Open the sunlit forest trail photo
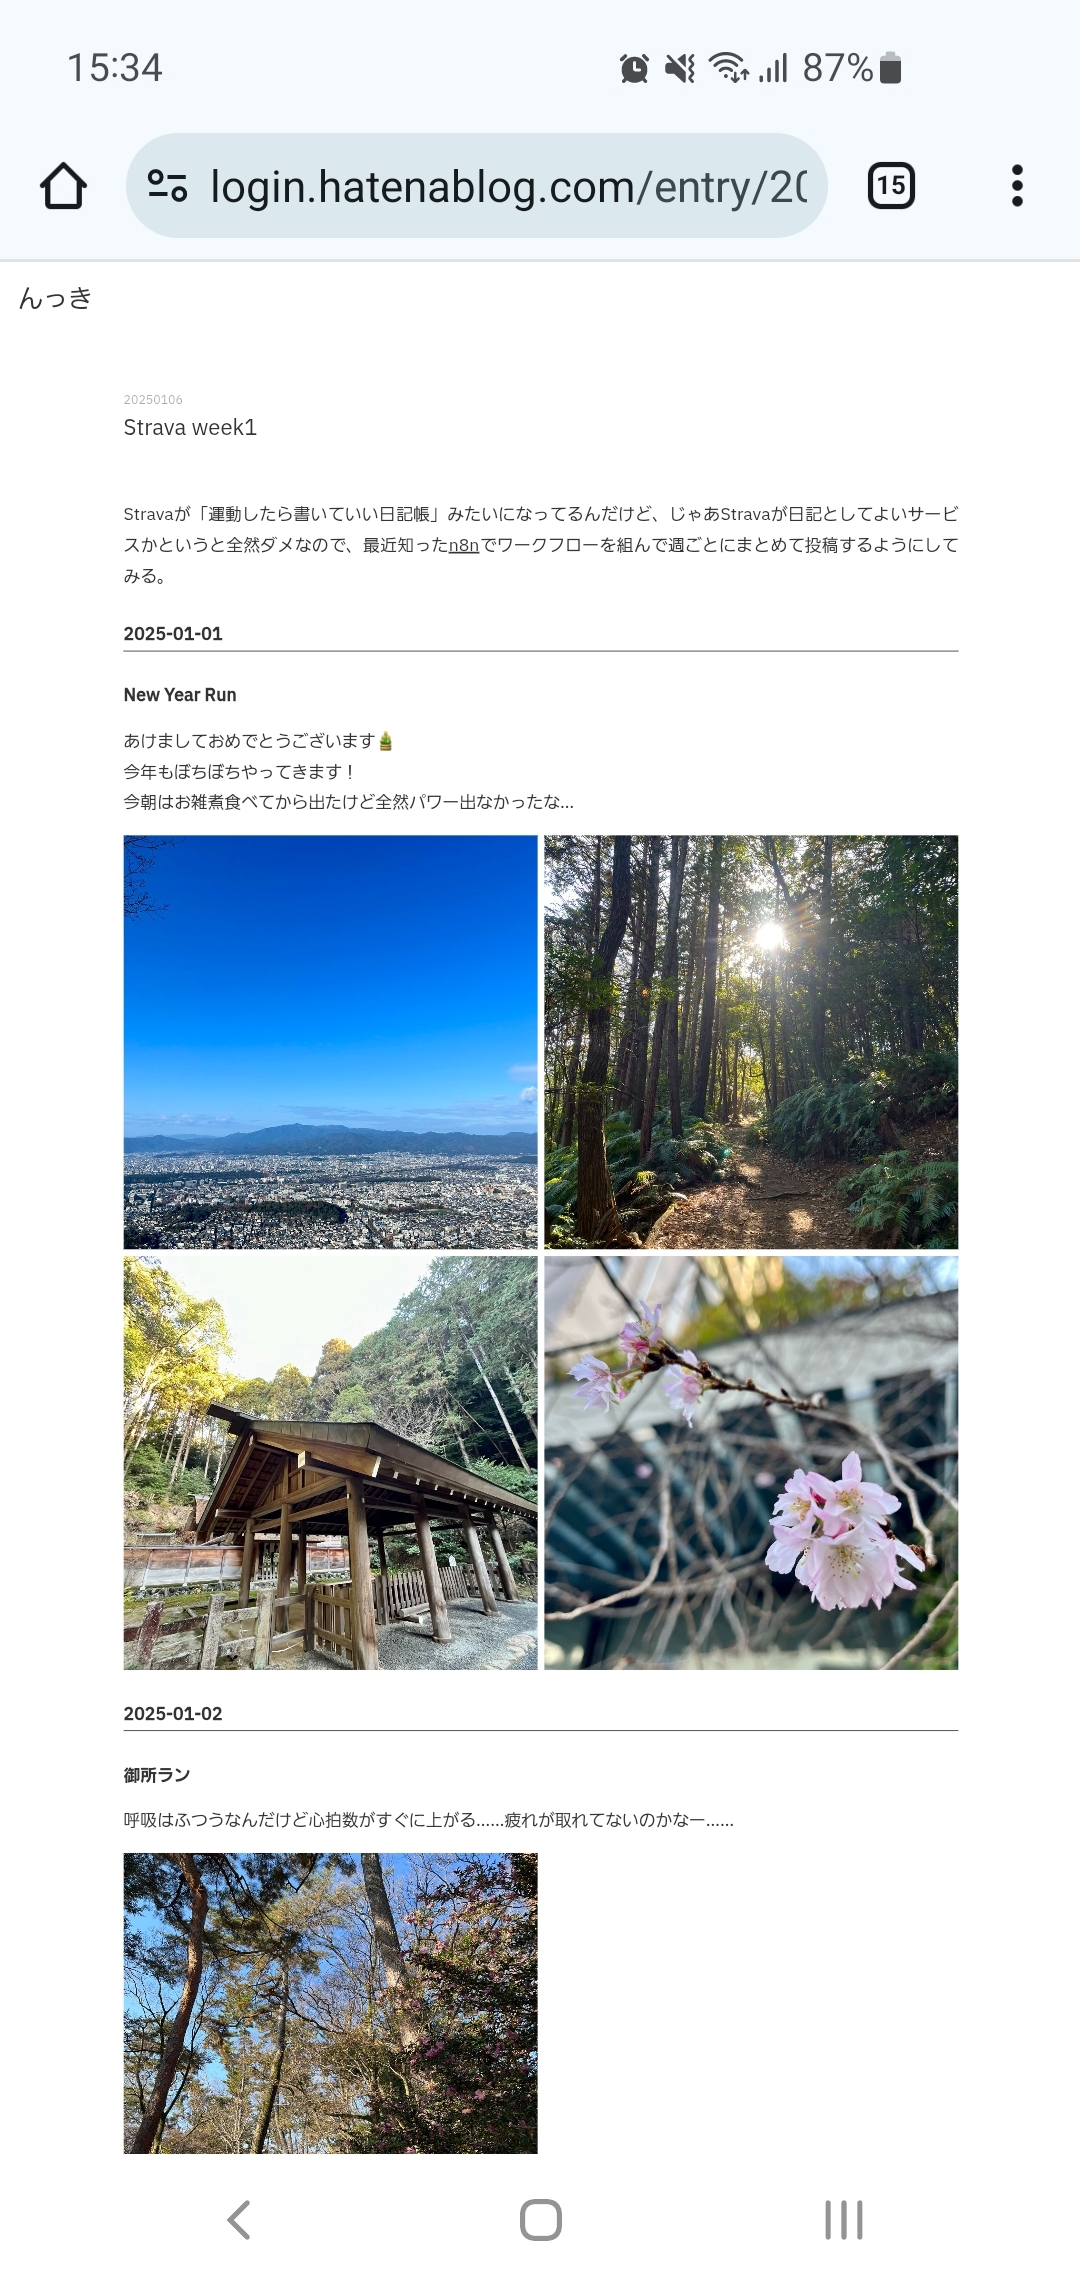Screen dimensions: 1080x2280 751,1042
